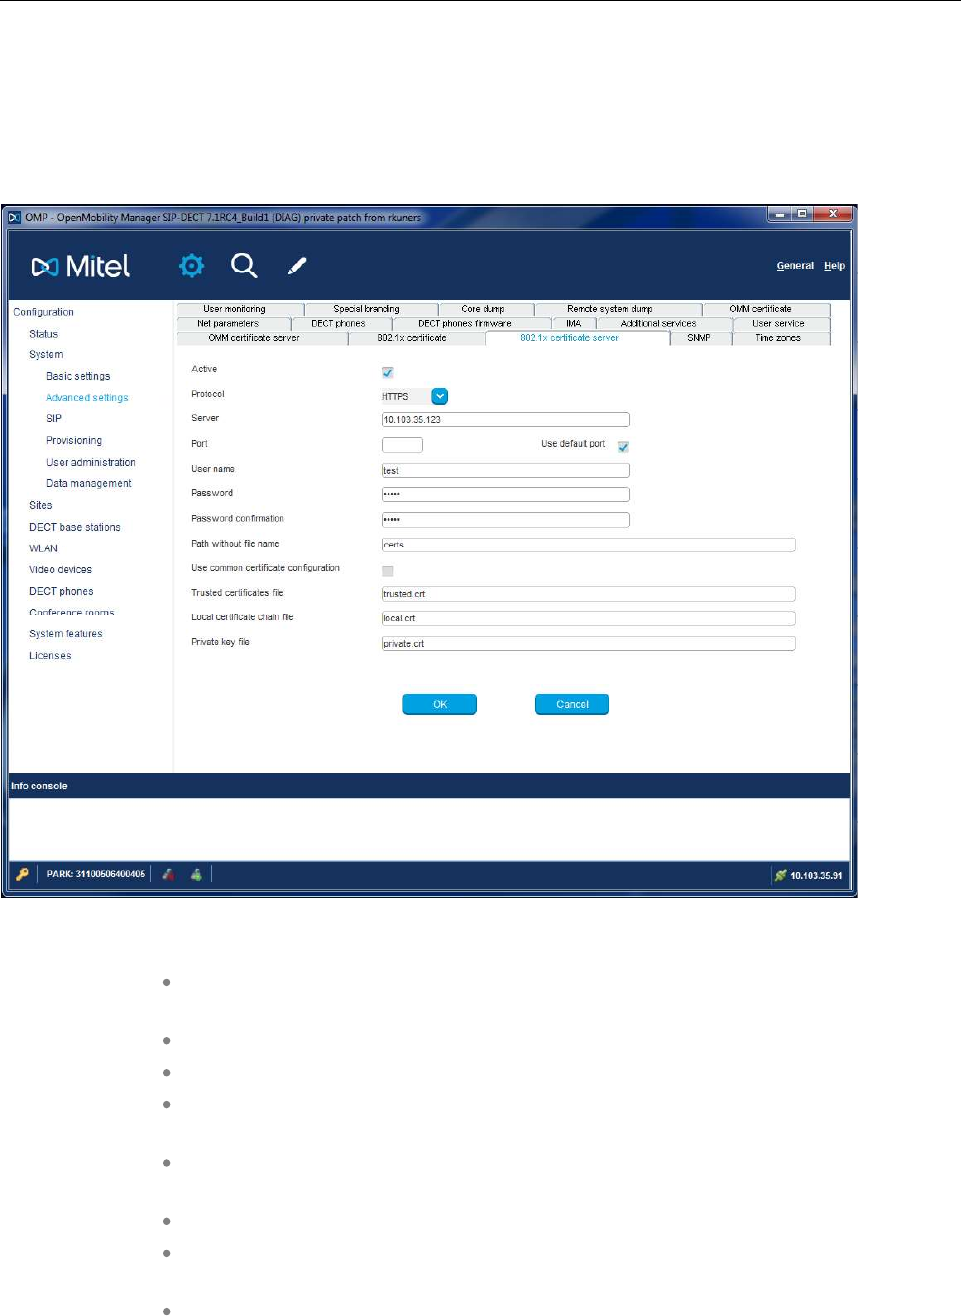Select the 802.1x certificate server tab
The image size is (961, 1316).
pyautogui.click(x=577, y=338)
